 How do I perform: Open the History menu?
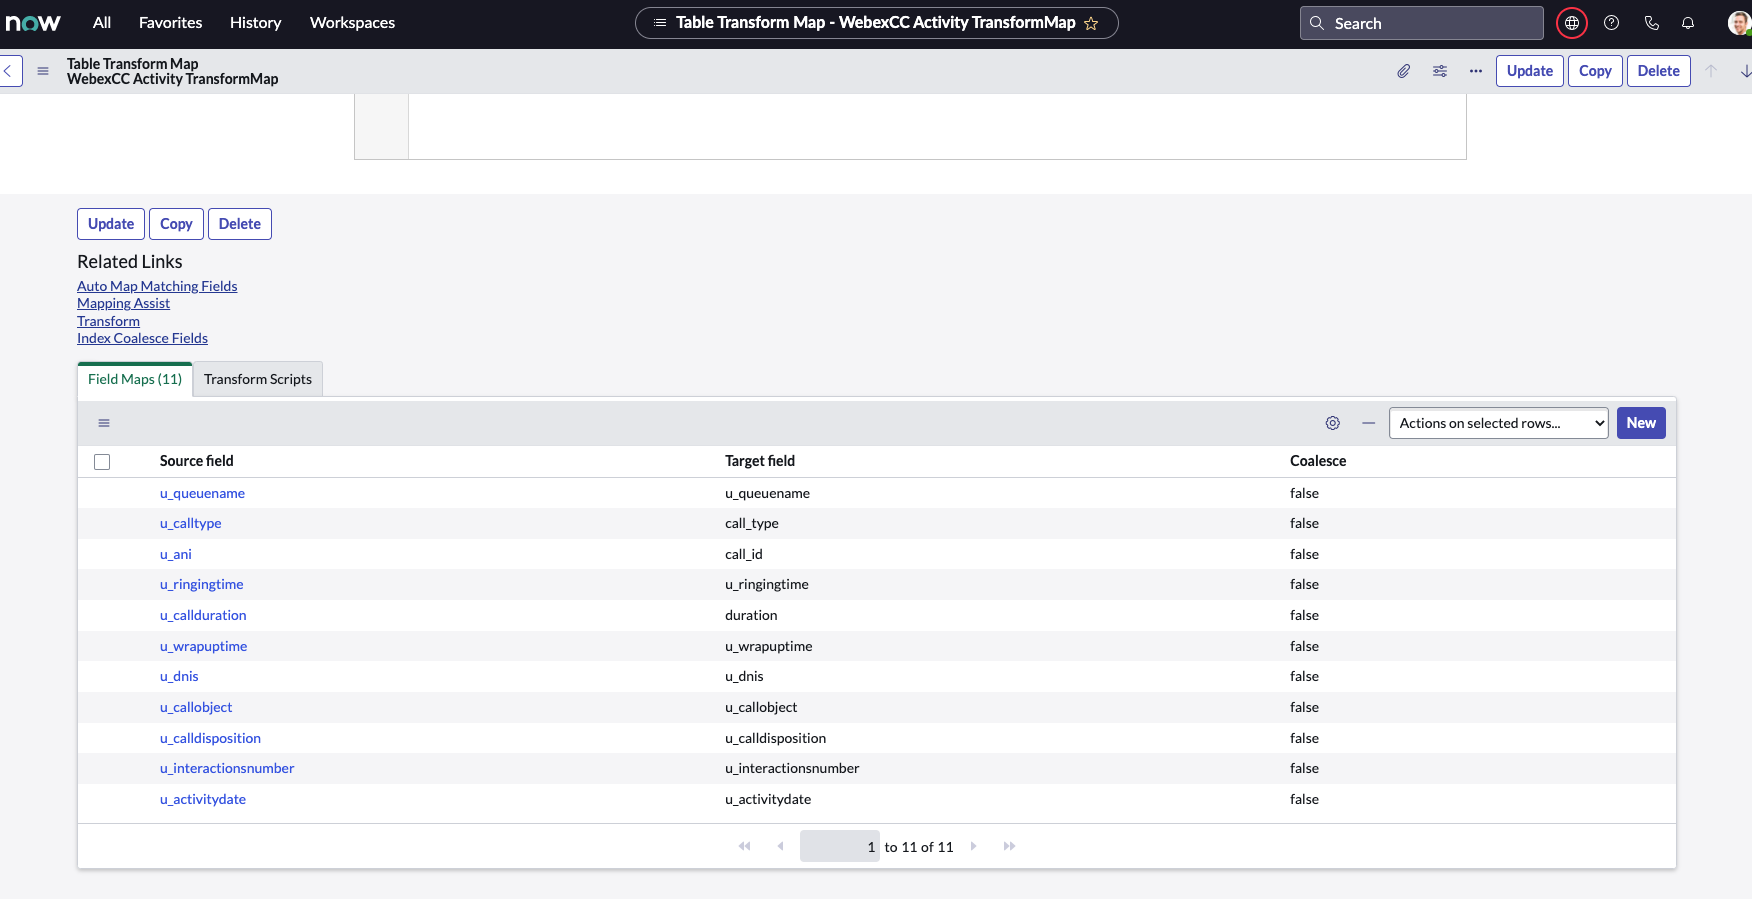click(255, 22)
